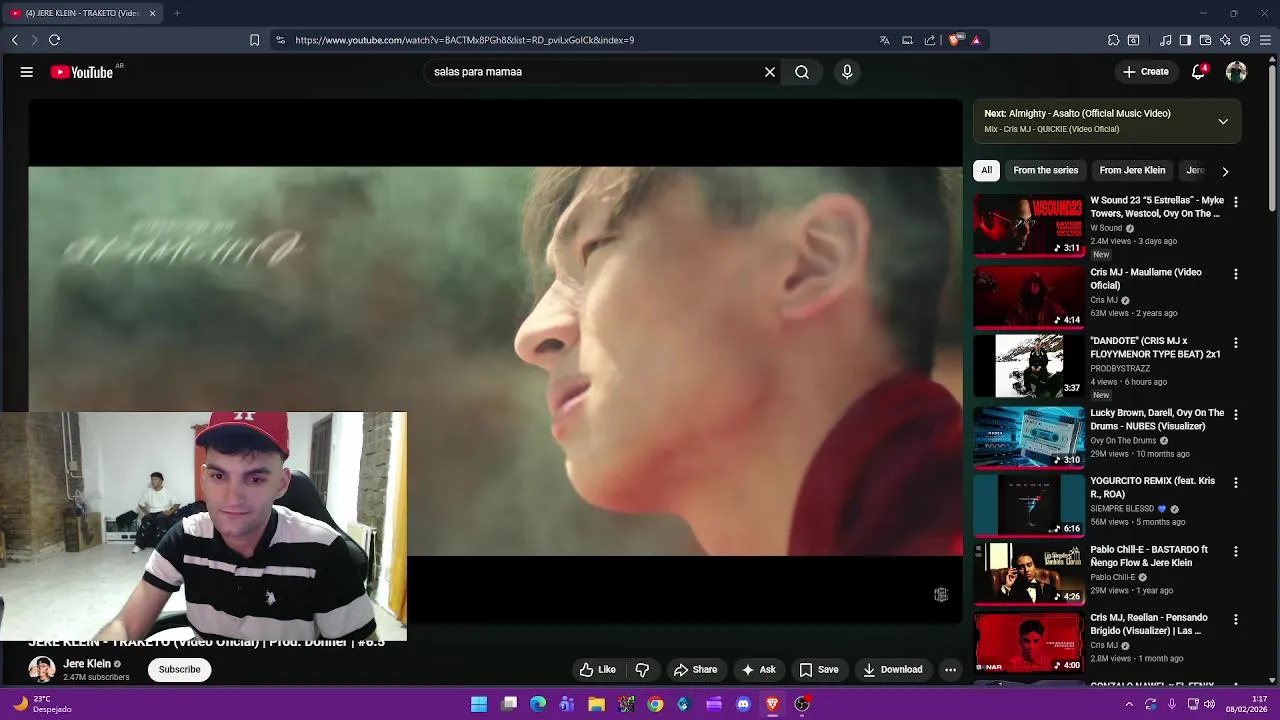Select the 'From Jere Klein' chip
This screenshot has width=1280, height=720.
1132,170
